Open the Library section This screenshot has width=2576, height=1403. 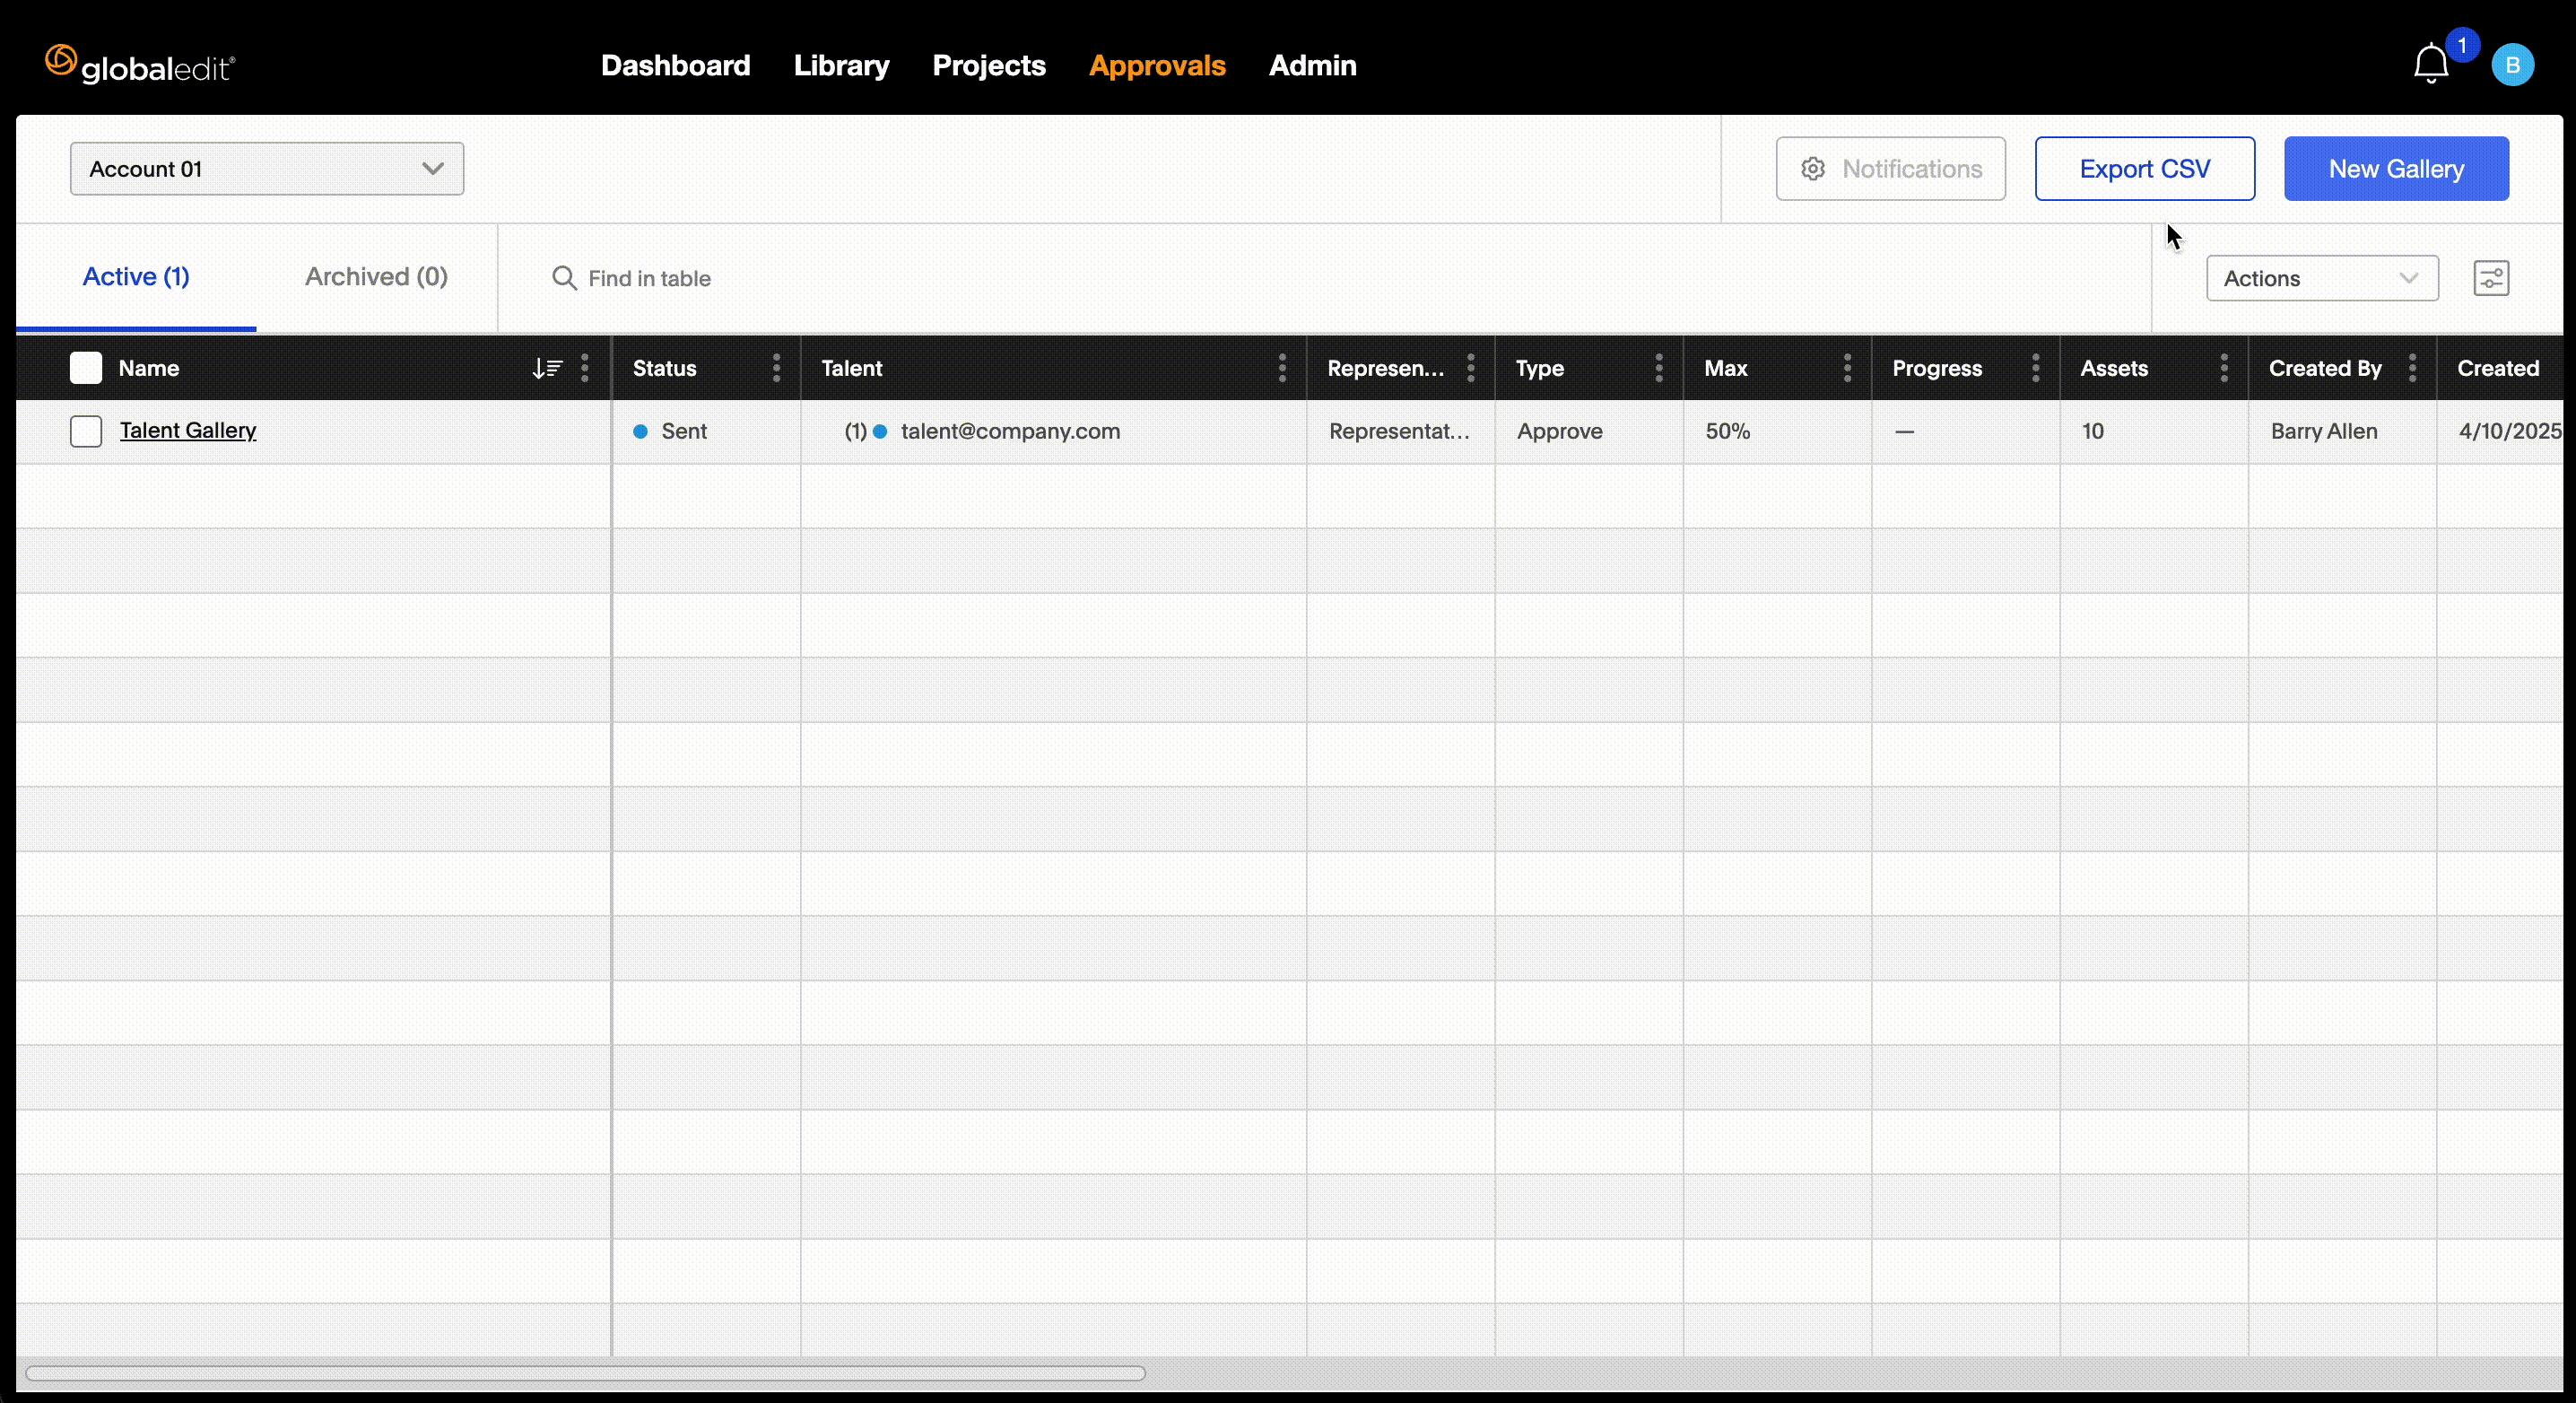click(841, 65)
